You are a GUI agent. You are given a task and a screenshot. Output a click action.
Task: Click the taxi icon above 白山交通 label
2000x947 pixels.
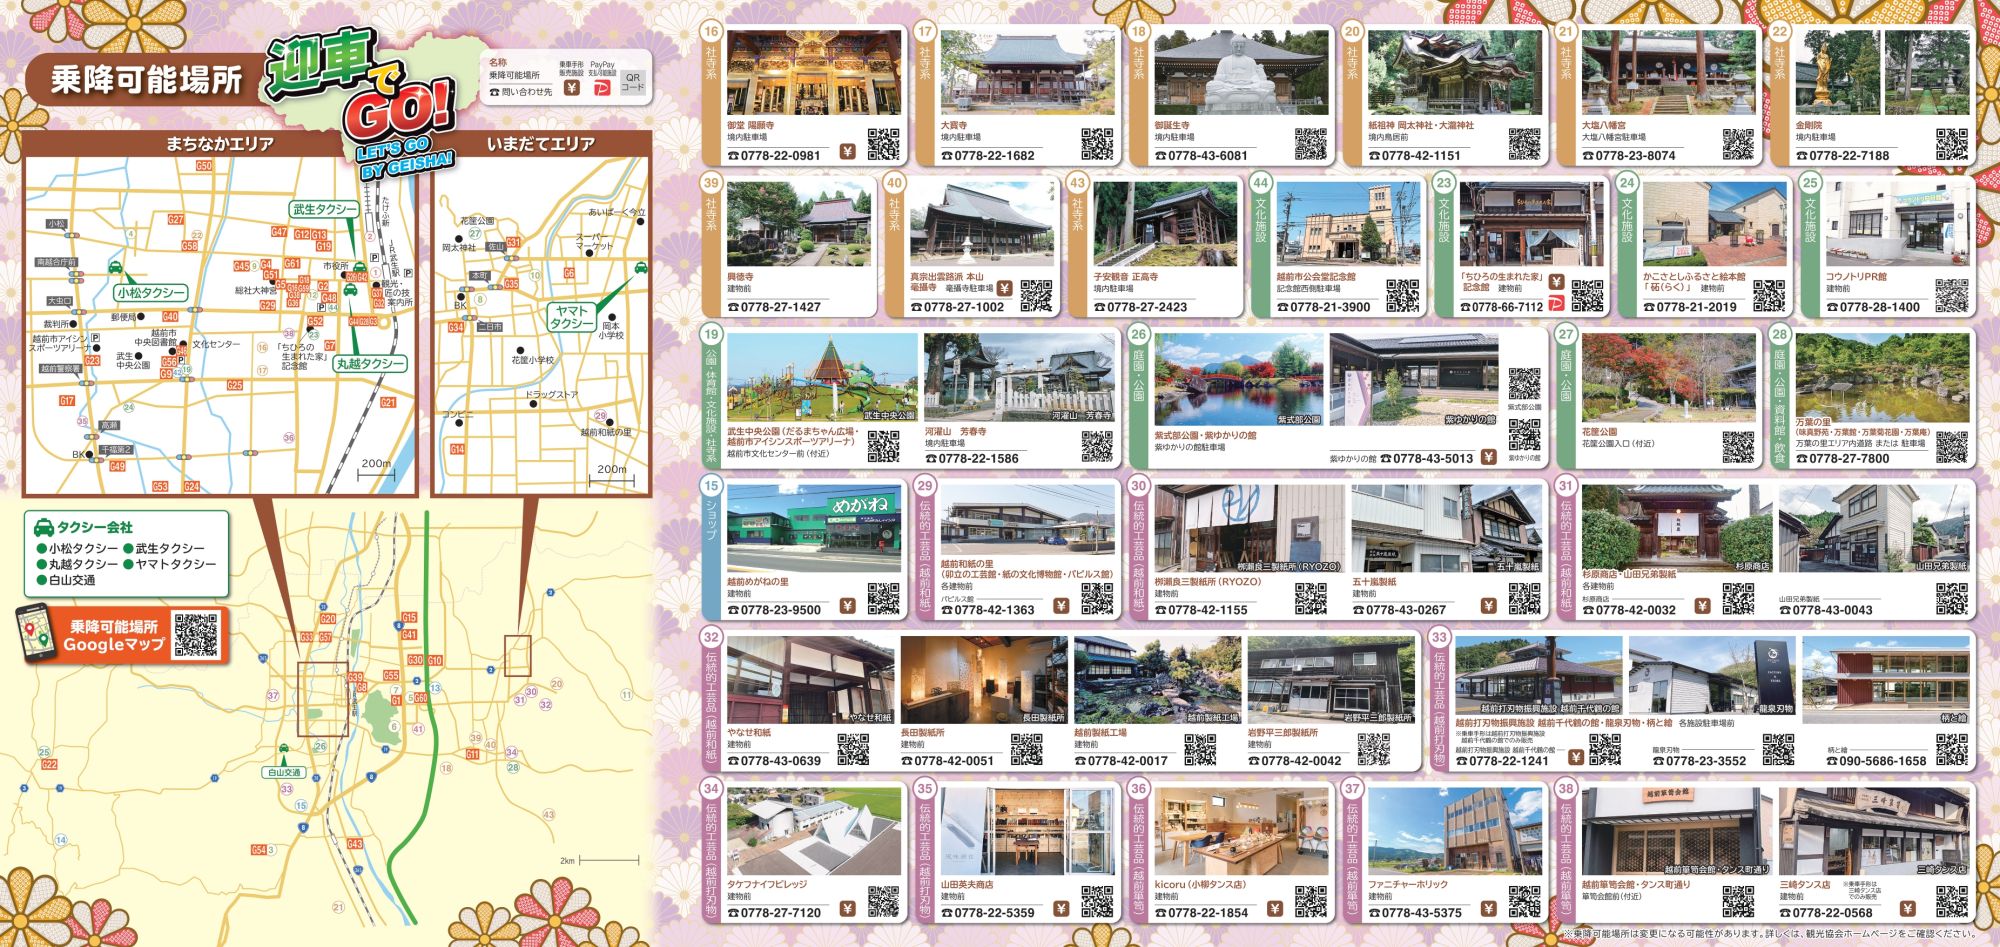point(284,747)
